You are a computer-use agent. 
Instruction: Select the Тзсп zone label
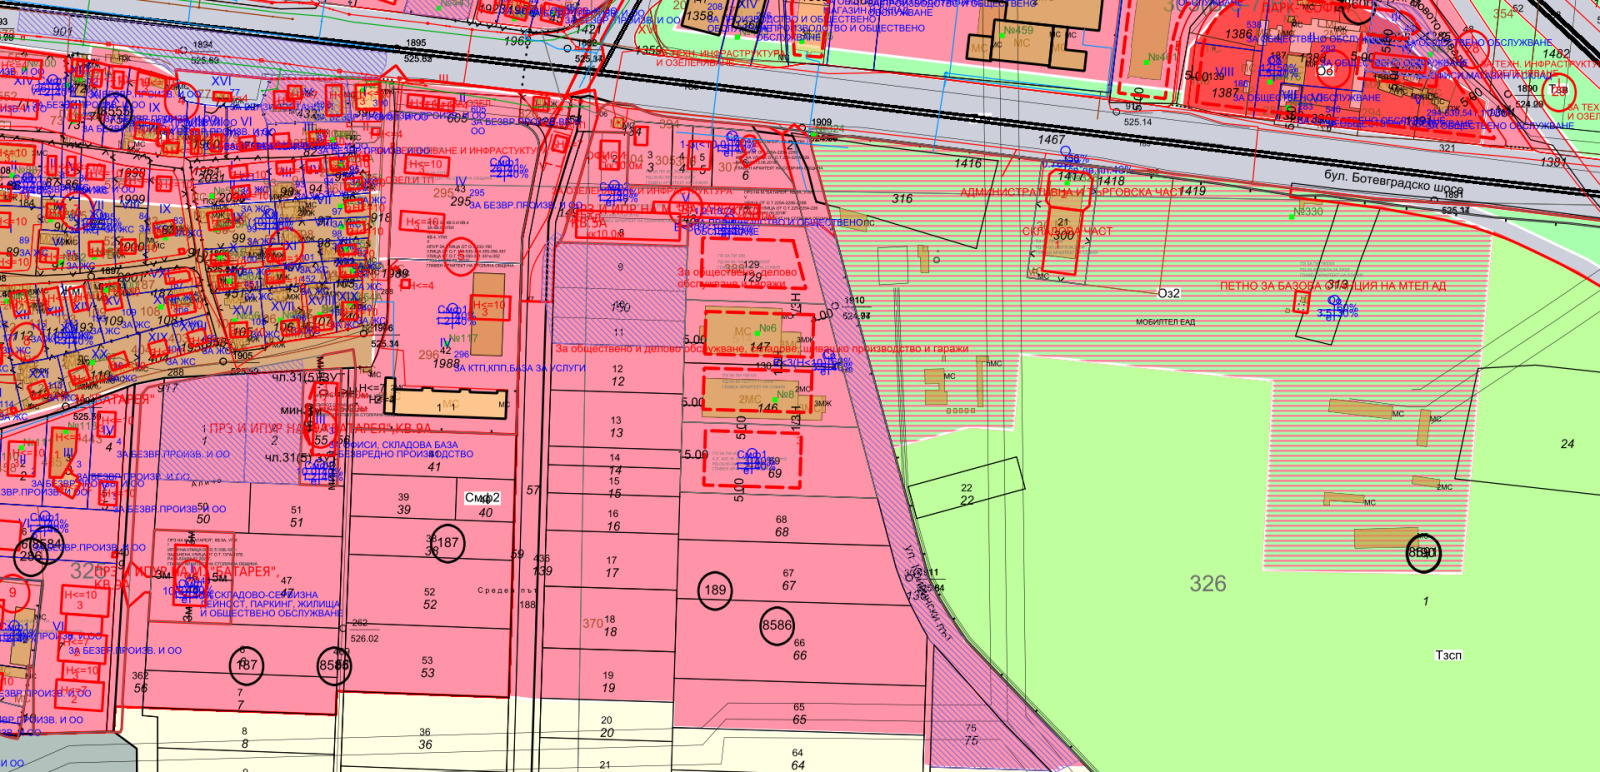[1448, 655]
